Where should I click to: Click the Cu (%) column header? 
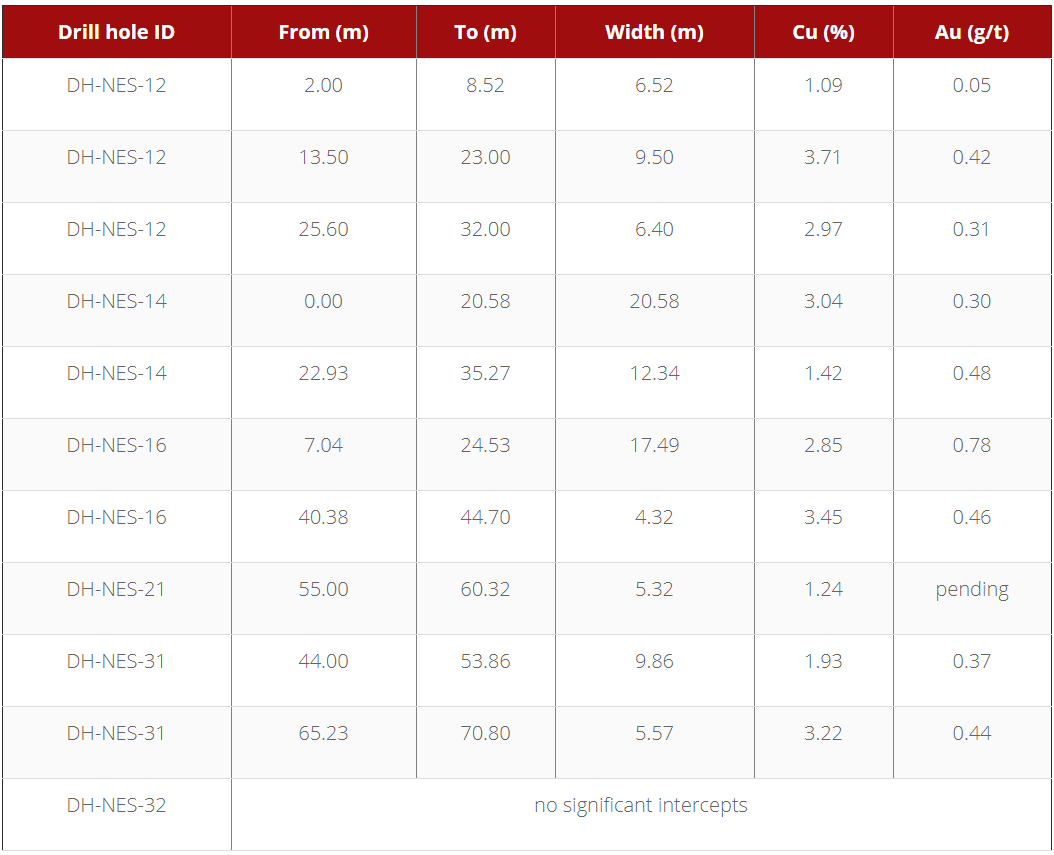[823, 32]
